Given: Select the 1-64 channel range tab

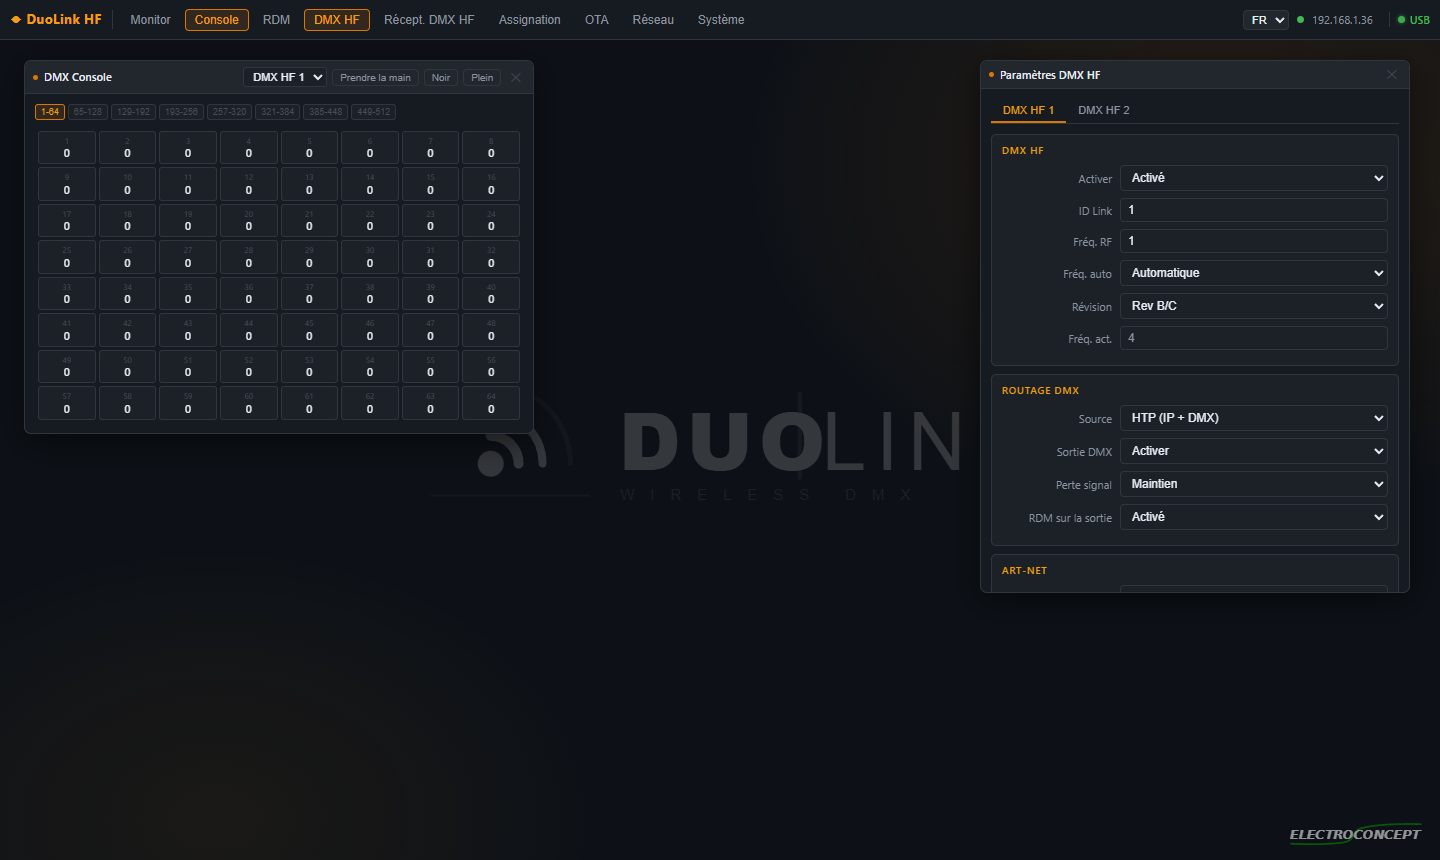Looking at the screenshot, I should point(50,112).
